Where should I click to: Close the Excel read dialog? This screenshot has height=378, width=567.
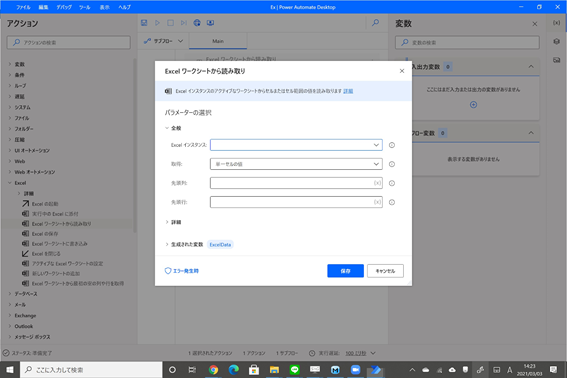[x=402, y=71]
